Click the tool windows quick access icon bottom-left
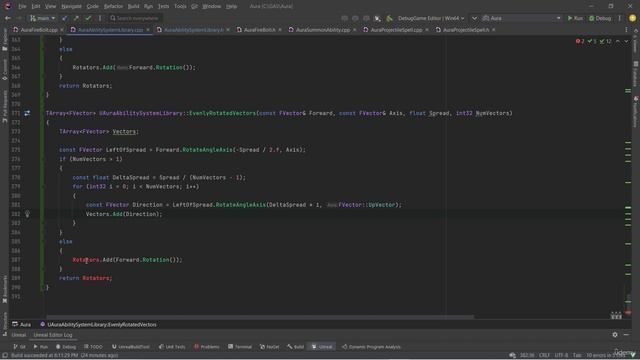The image size is (640, 360). click(5, 355)
